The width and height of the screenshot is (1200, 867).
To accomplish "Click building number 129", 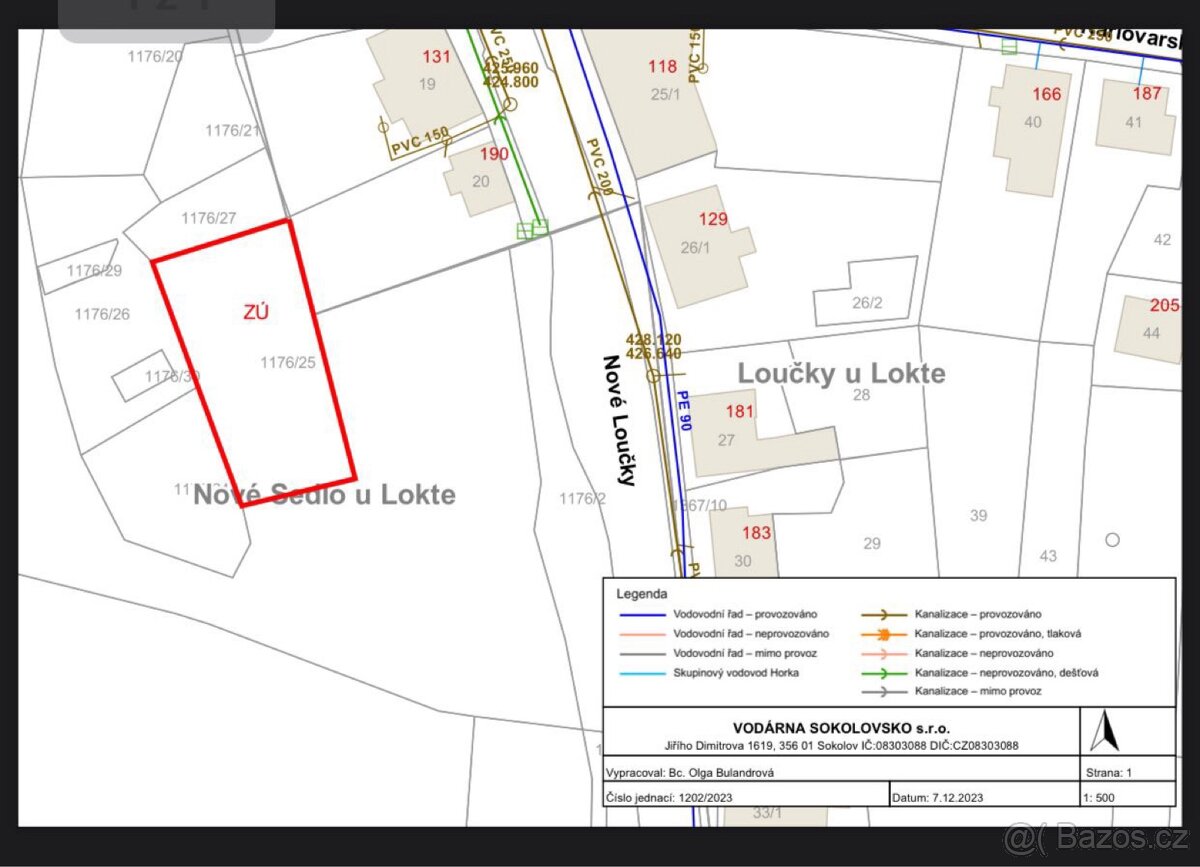I will pyautogui.click(x=713, y=220).
